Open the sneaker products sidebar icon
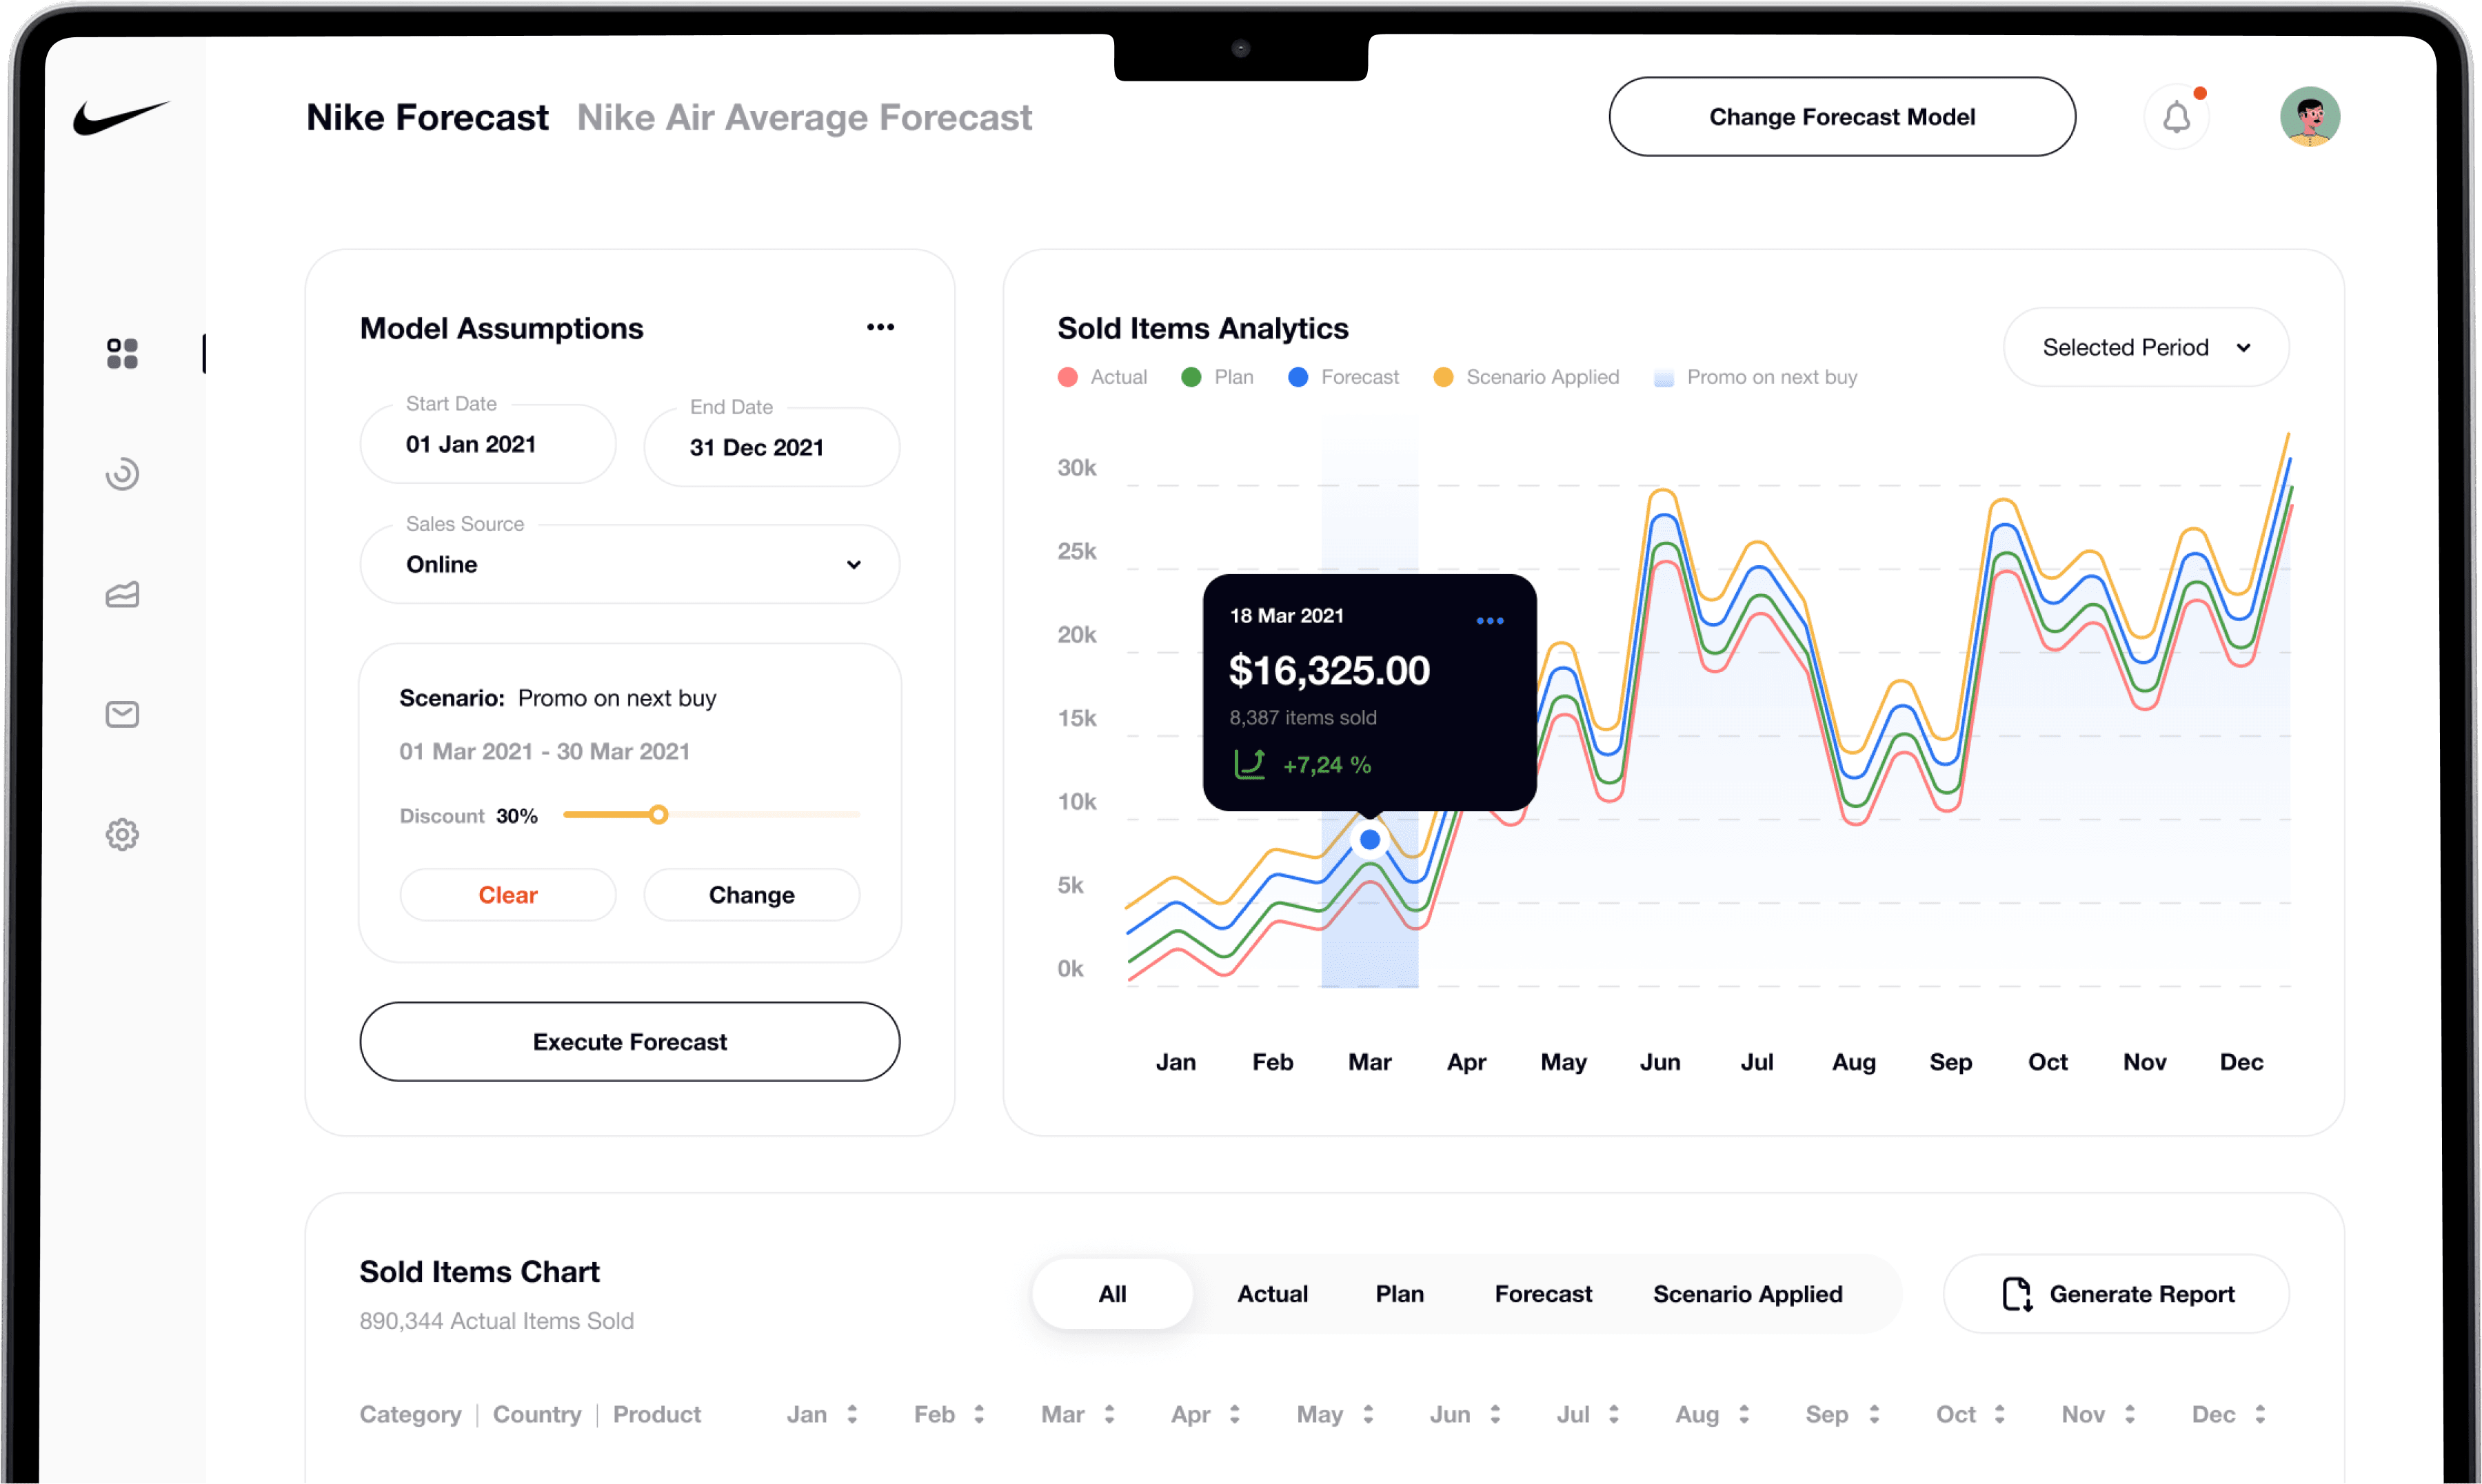Screen dimensions: 2482x1484 pos(122,595)
